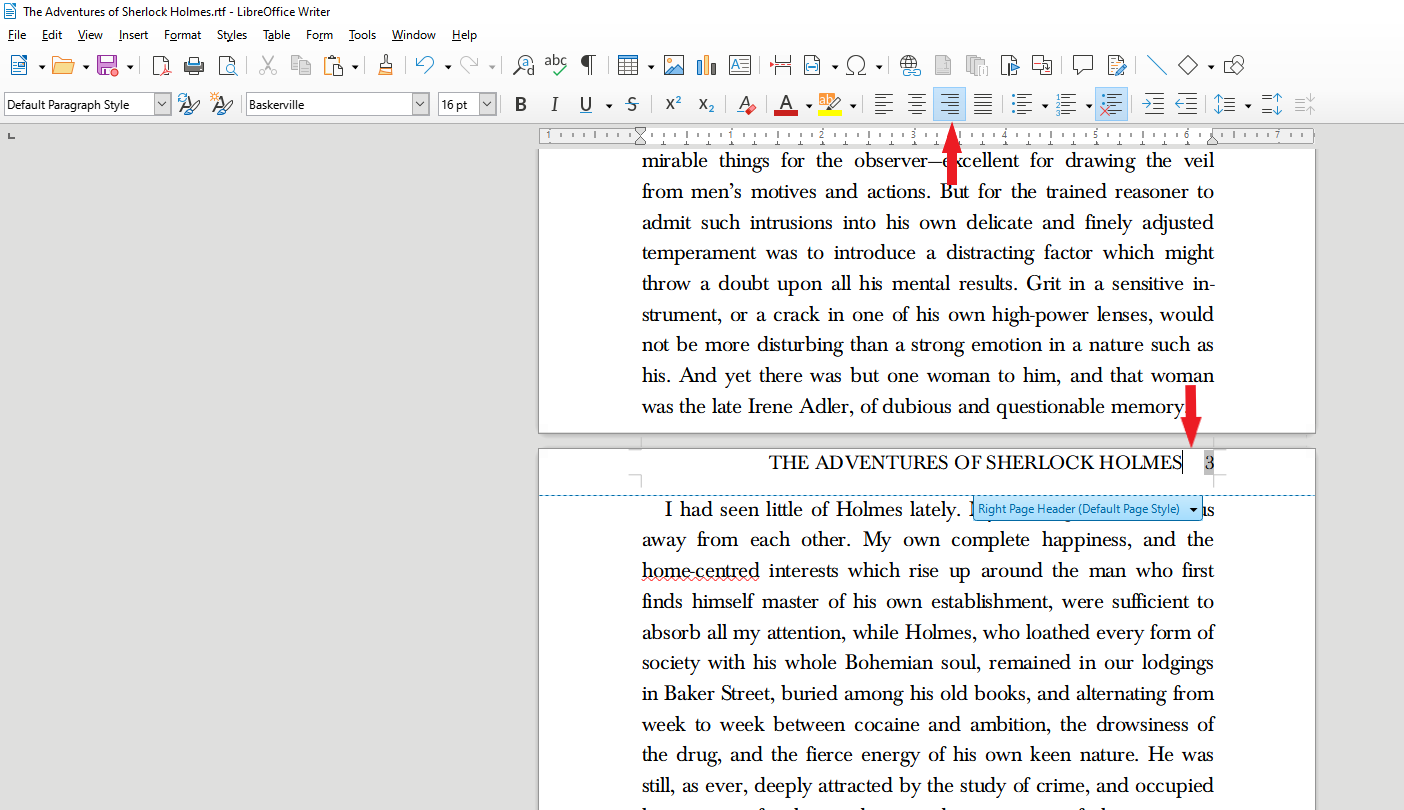Insert a chart

[707, 66]
